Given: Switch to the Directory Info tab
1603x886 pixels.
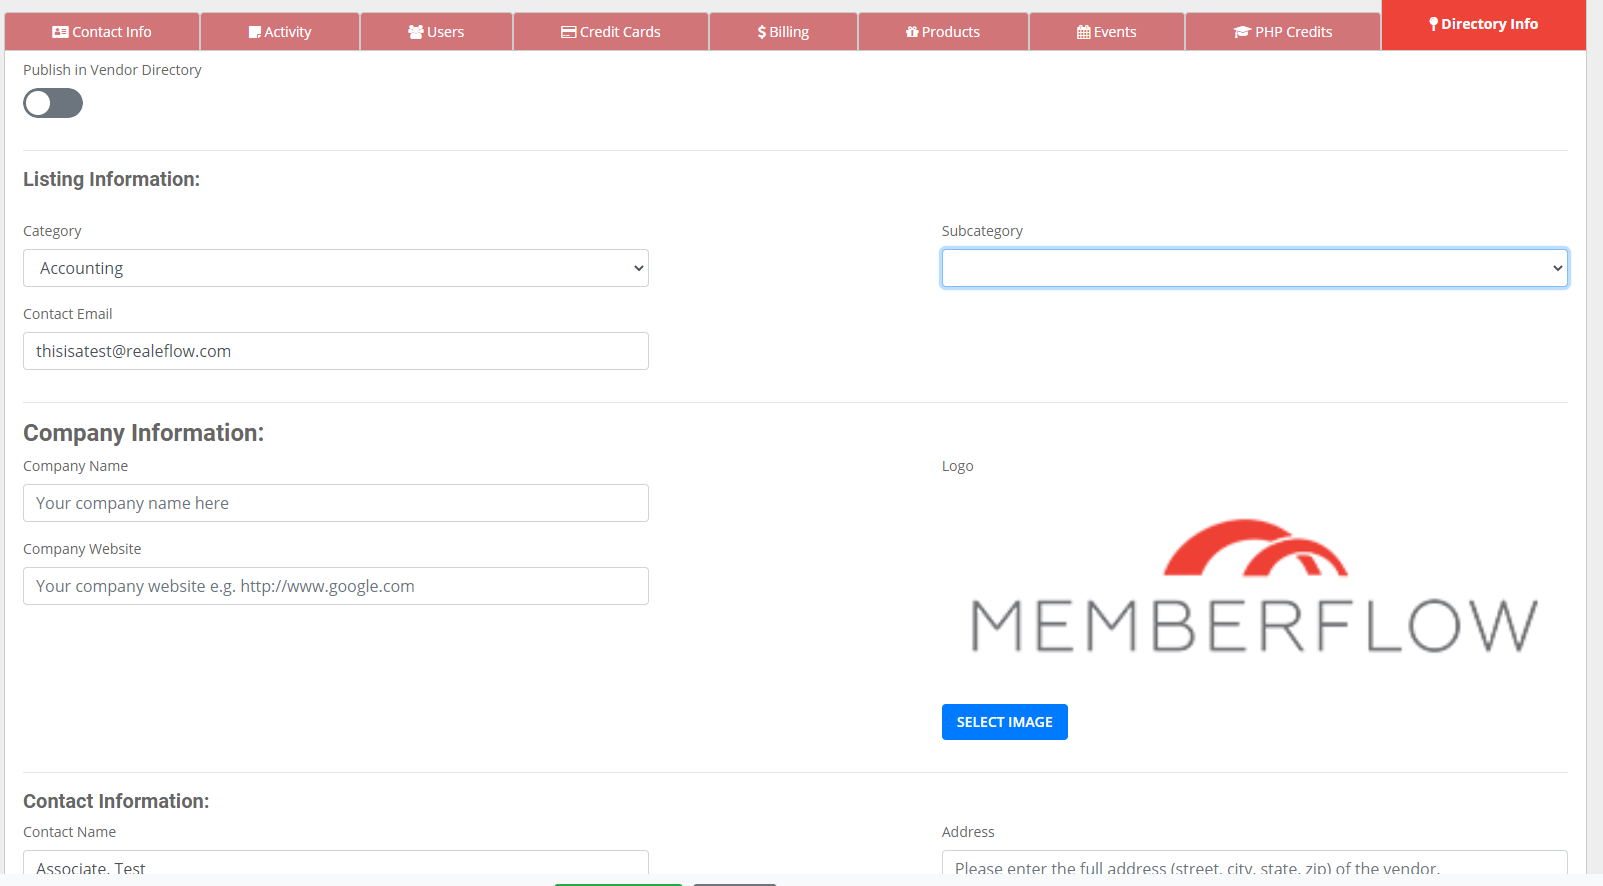Looking at the screenshot, I should coord(1483,25).
